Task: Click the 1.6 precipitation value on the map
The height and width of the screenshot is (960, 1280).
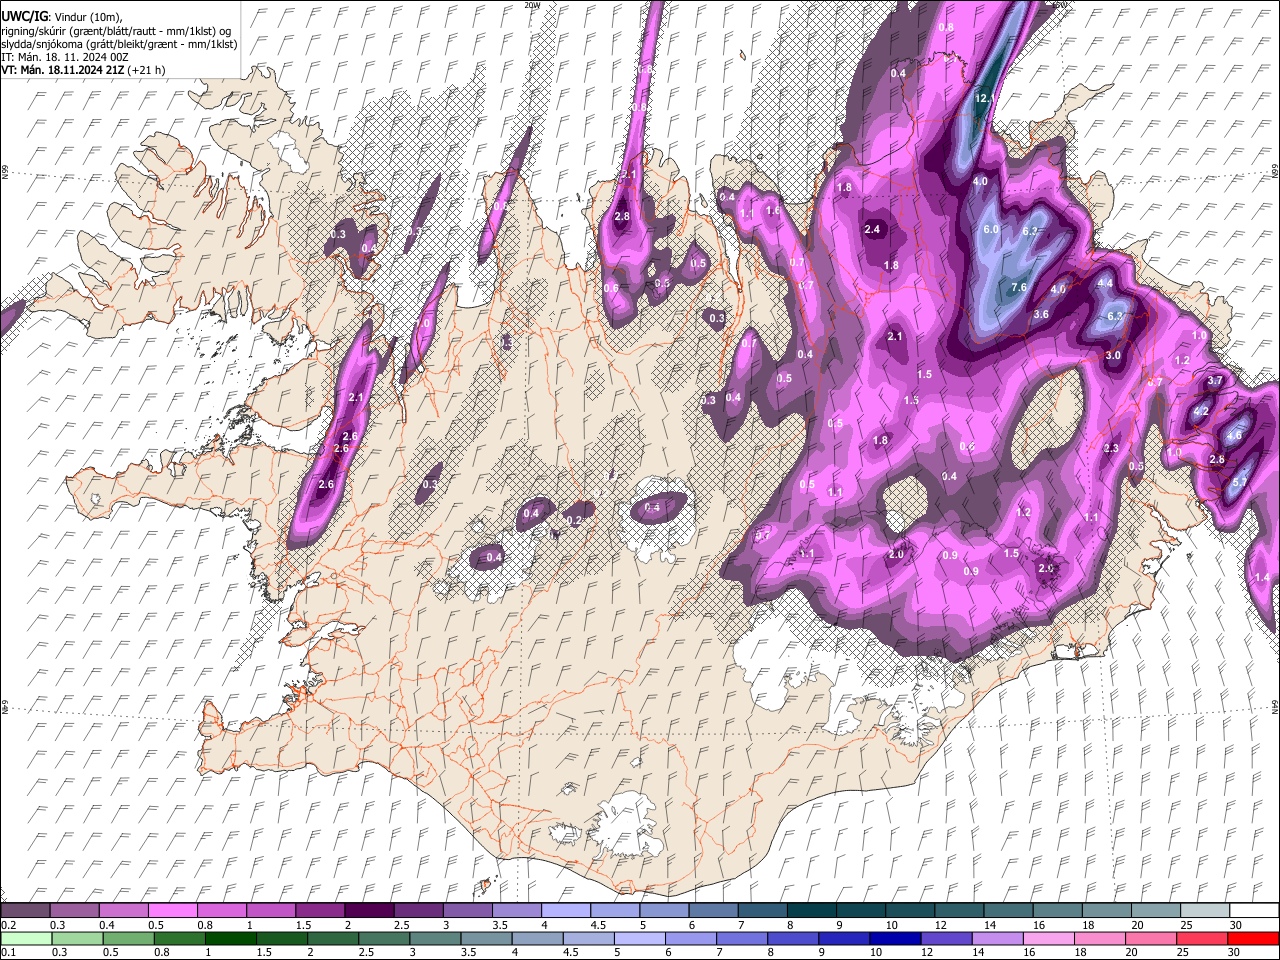Action: coord(772,211)
